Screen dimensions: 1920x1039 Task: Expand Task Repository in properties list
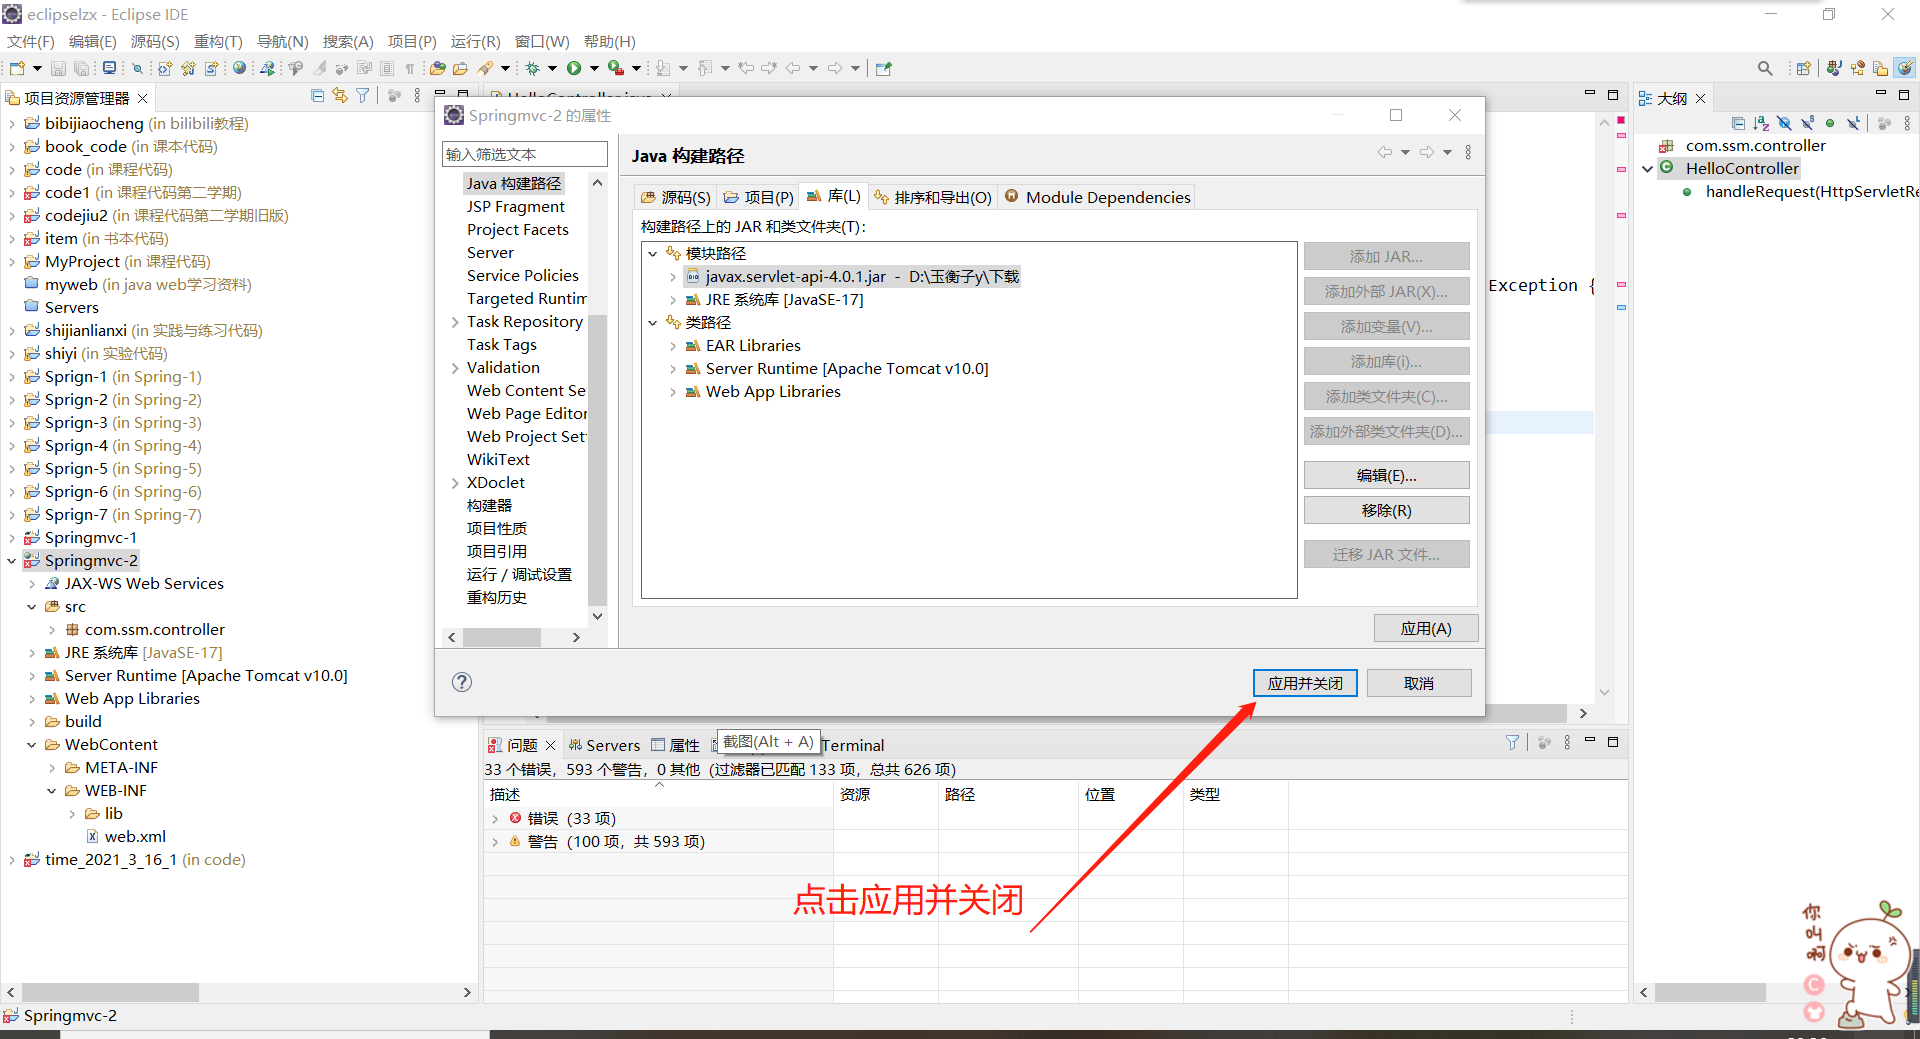(x=455, y=322)
